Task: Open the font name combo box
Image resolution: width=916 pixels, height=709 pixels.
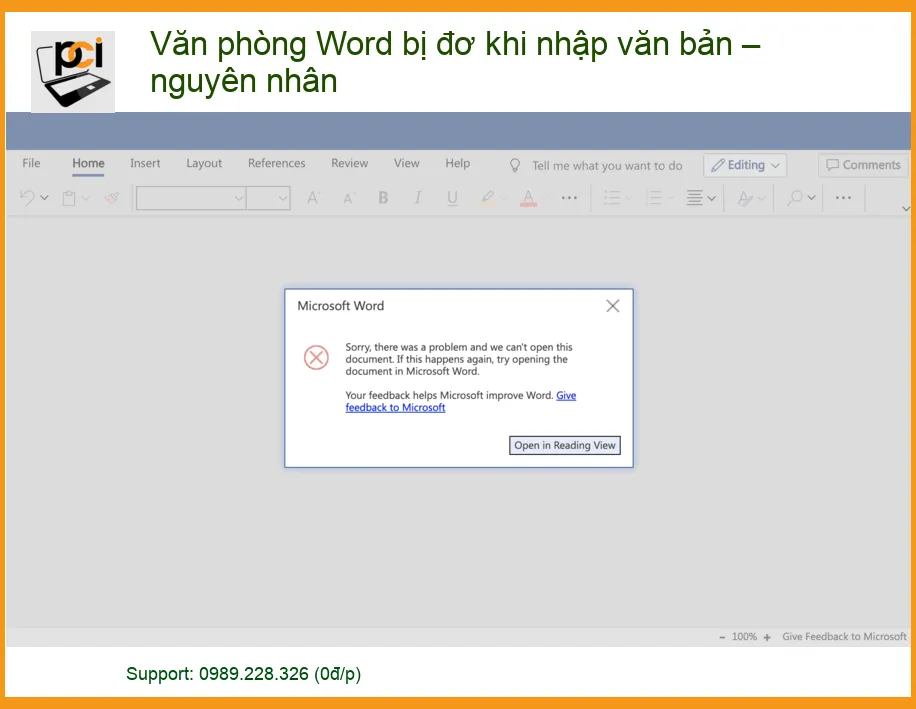Action: point(191,198)
